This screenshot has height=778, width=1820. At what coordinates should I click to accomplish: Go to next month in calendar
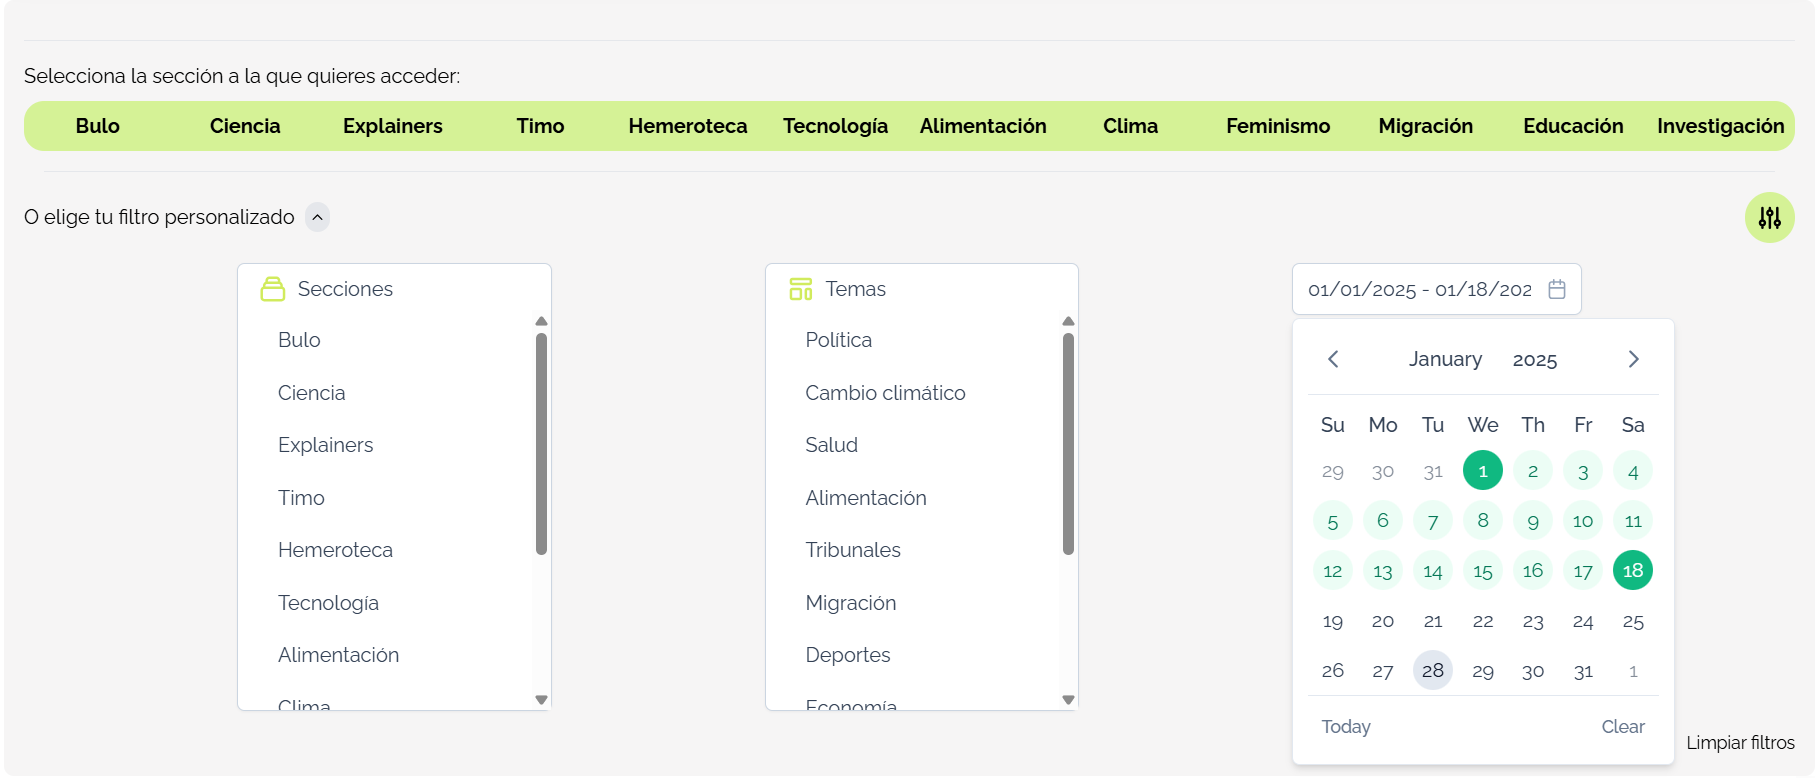[x=1633, y=359]
